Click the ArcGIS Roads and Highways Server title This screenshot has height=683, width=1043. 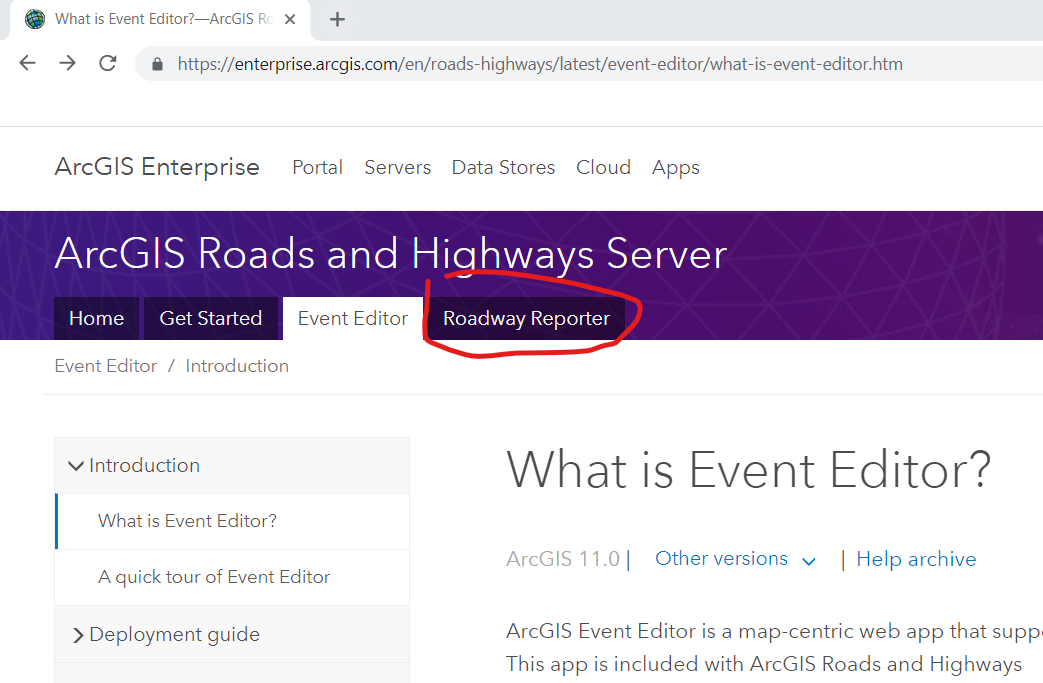click(390, 254)
